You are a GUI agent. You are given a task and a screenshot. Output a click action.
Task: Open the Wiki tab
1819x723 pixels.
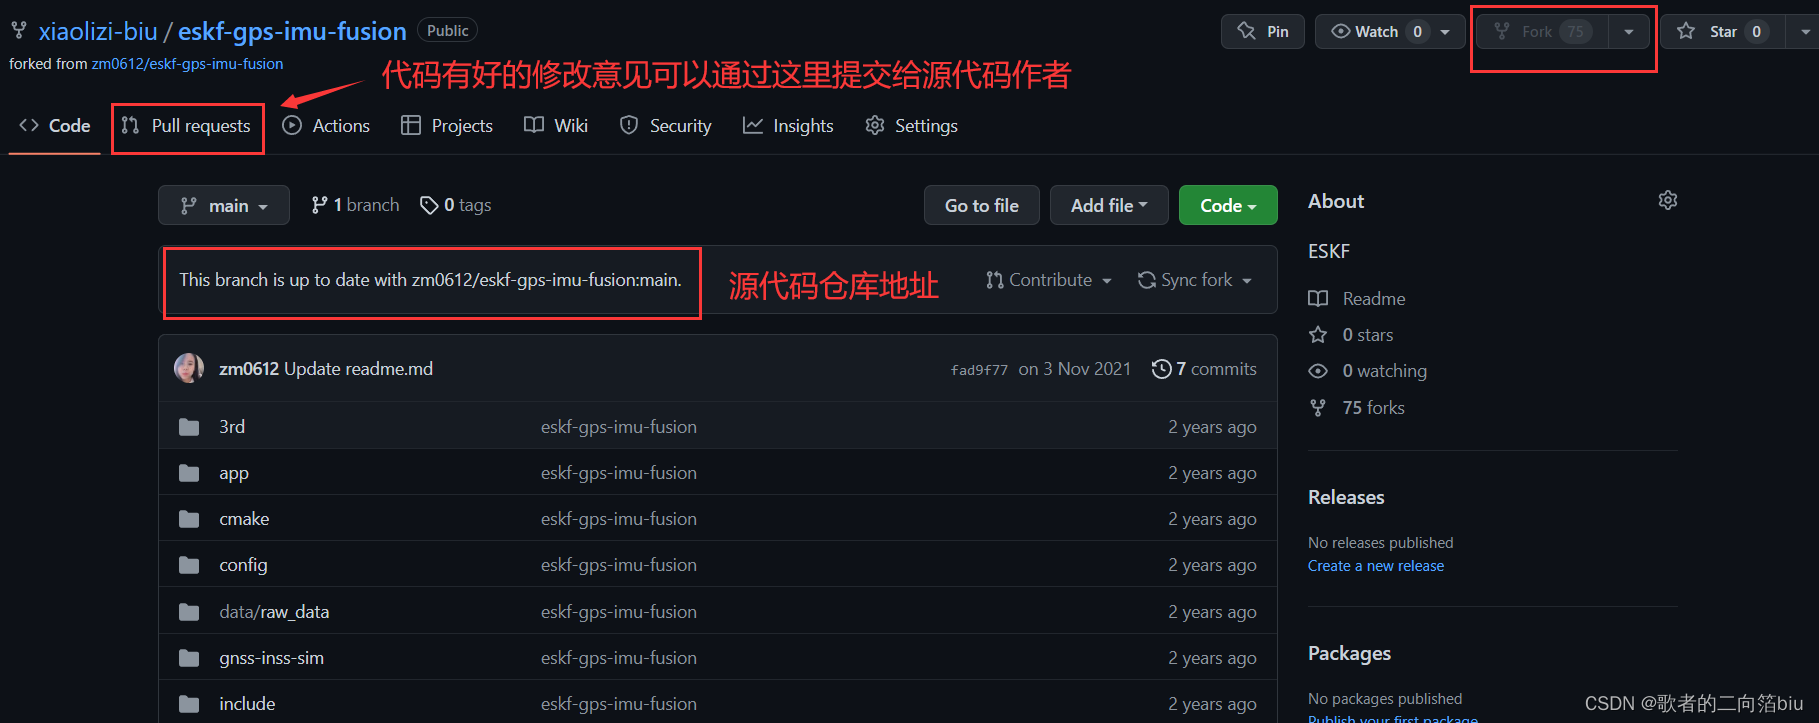(556, 125)
